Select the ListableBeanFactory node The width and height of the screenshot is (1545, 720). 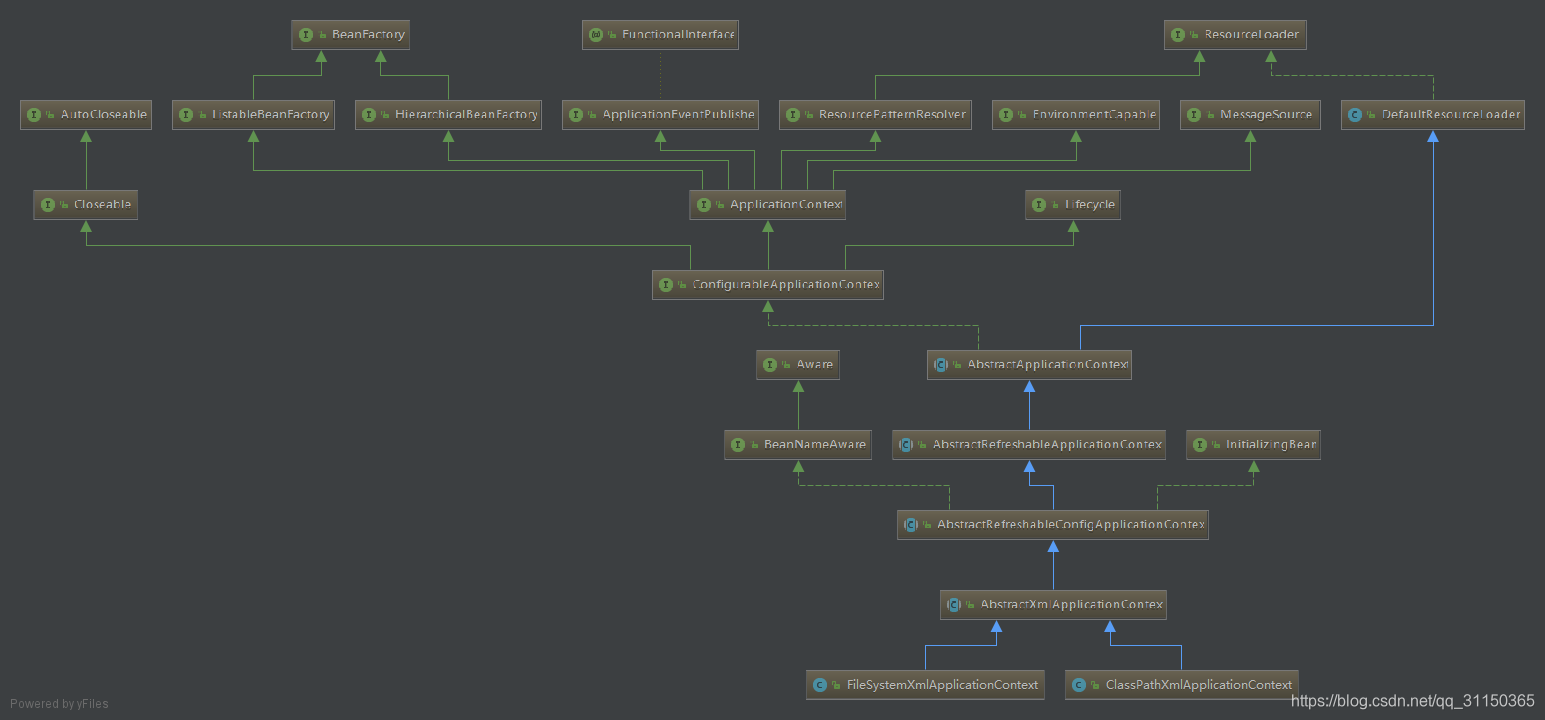coord(253,115)
